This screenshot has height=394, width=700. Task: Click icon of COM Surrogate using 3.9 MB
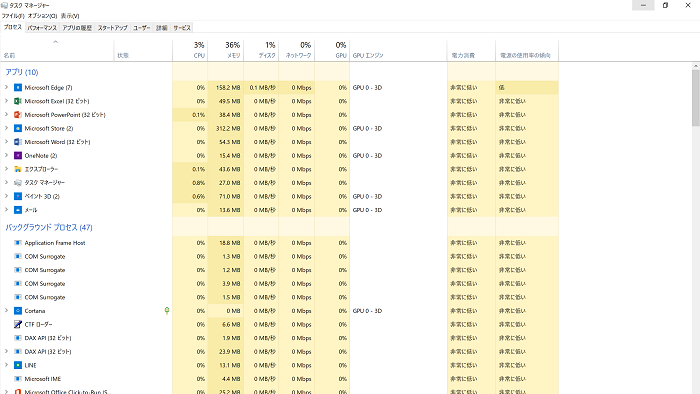point(18,284)
